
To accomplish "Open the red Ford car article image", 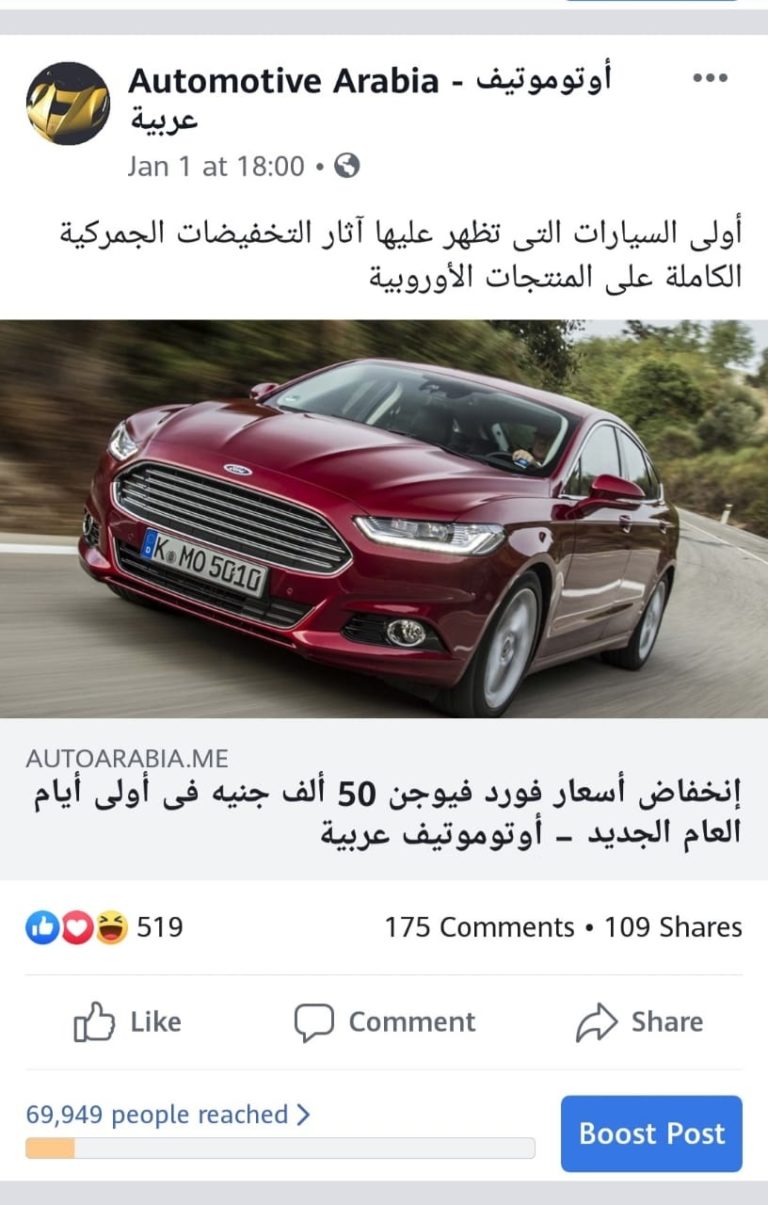I will 384,518.
